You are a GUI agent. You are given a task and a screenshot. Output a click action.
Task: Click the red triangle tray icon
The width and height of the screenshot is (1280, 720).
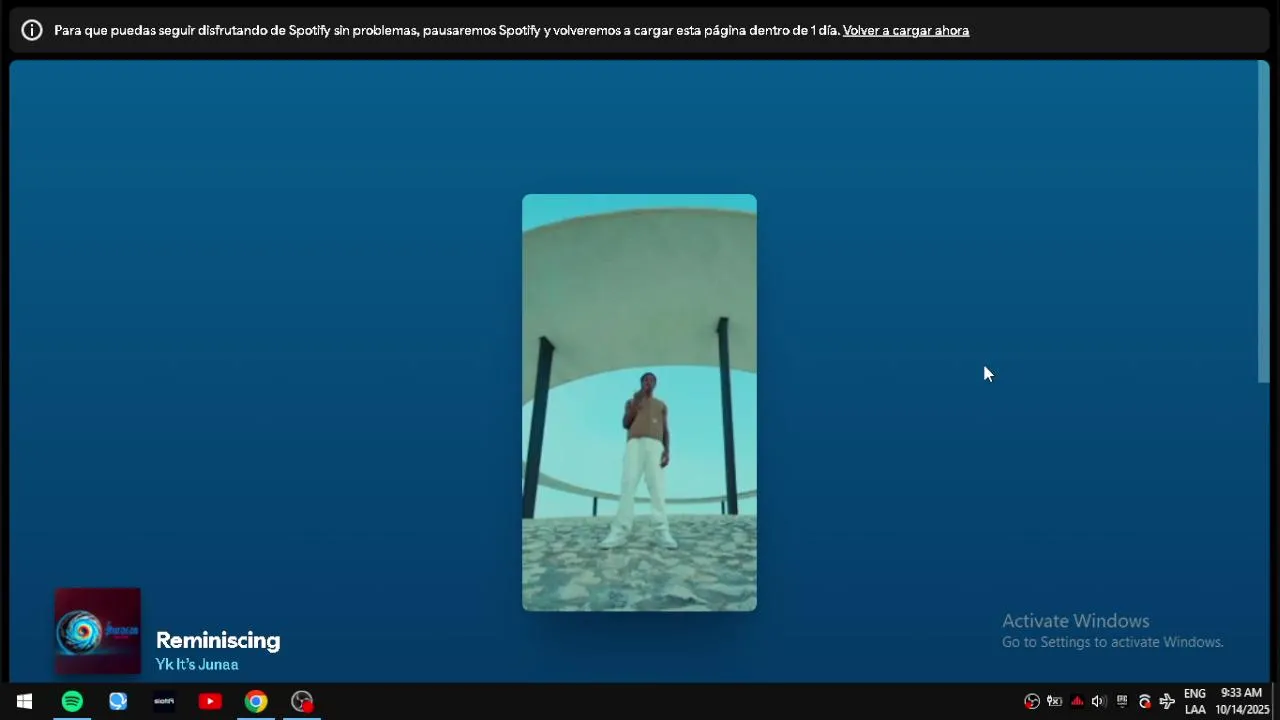pos(1077,701)
